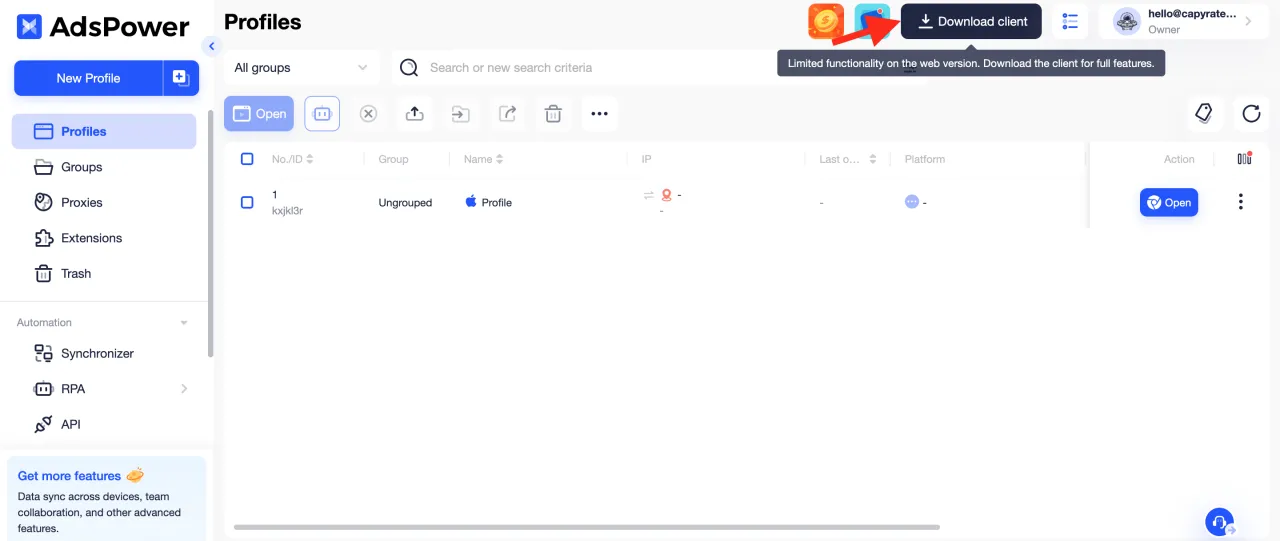Click the AdsPower logo
The width and height of the screenshot is (1280, 541).
(103, 27)
